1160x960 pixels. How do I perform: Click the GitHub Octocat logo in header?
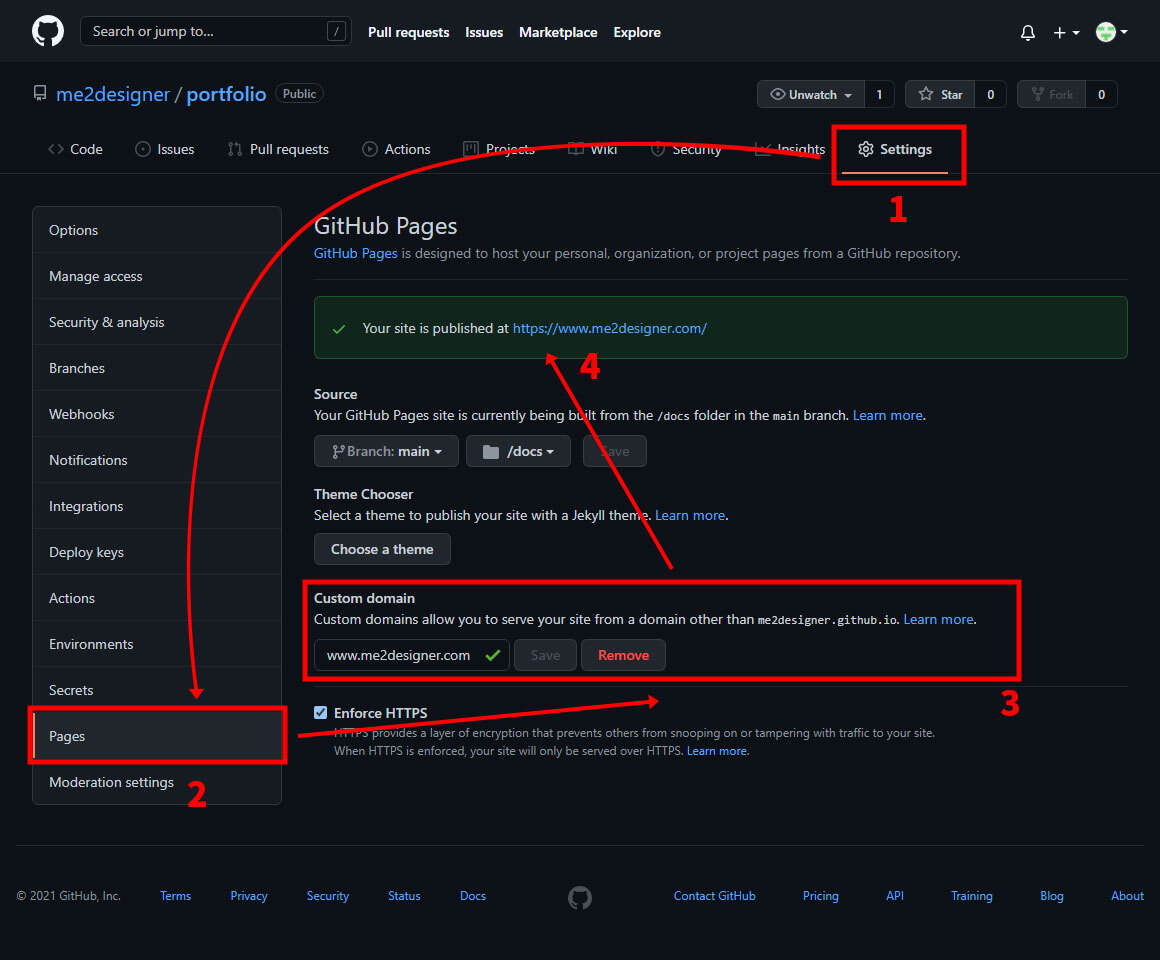click(x=48, y=32)
